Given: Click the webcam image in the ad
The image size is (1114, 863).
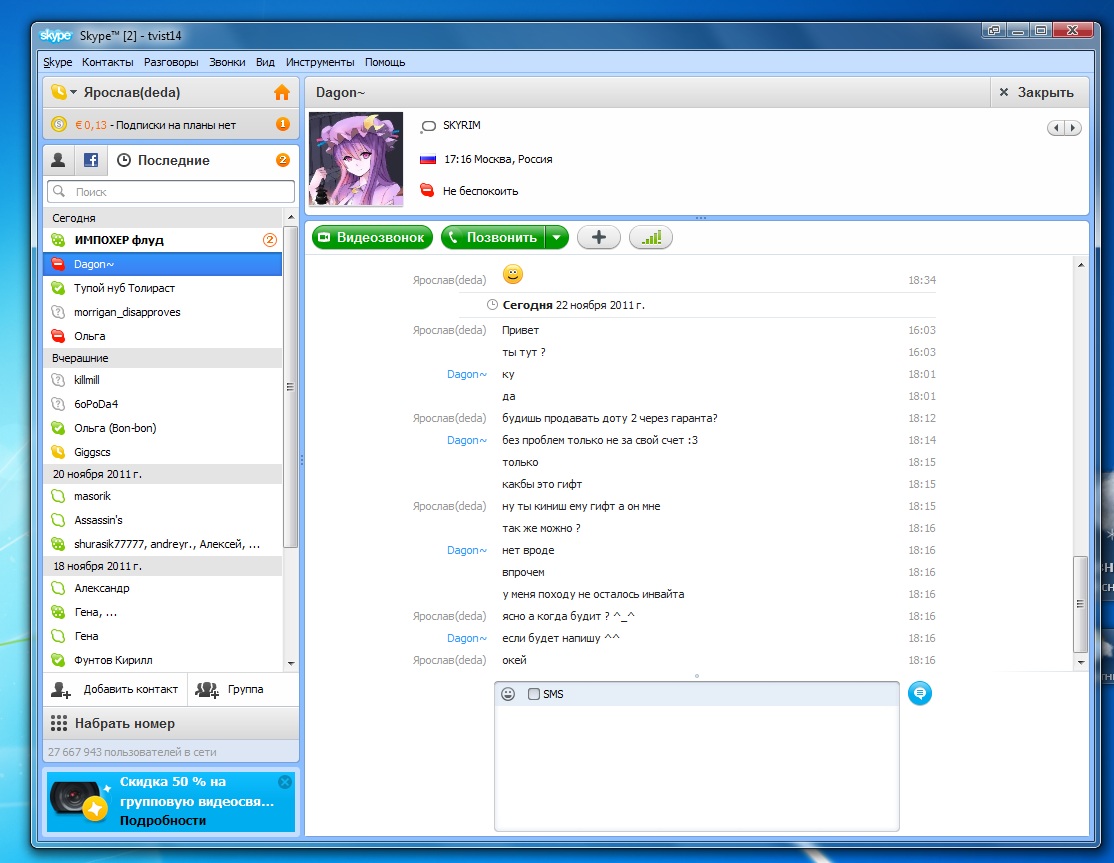Looking at the screenshot, I should point(80,800).
